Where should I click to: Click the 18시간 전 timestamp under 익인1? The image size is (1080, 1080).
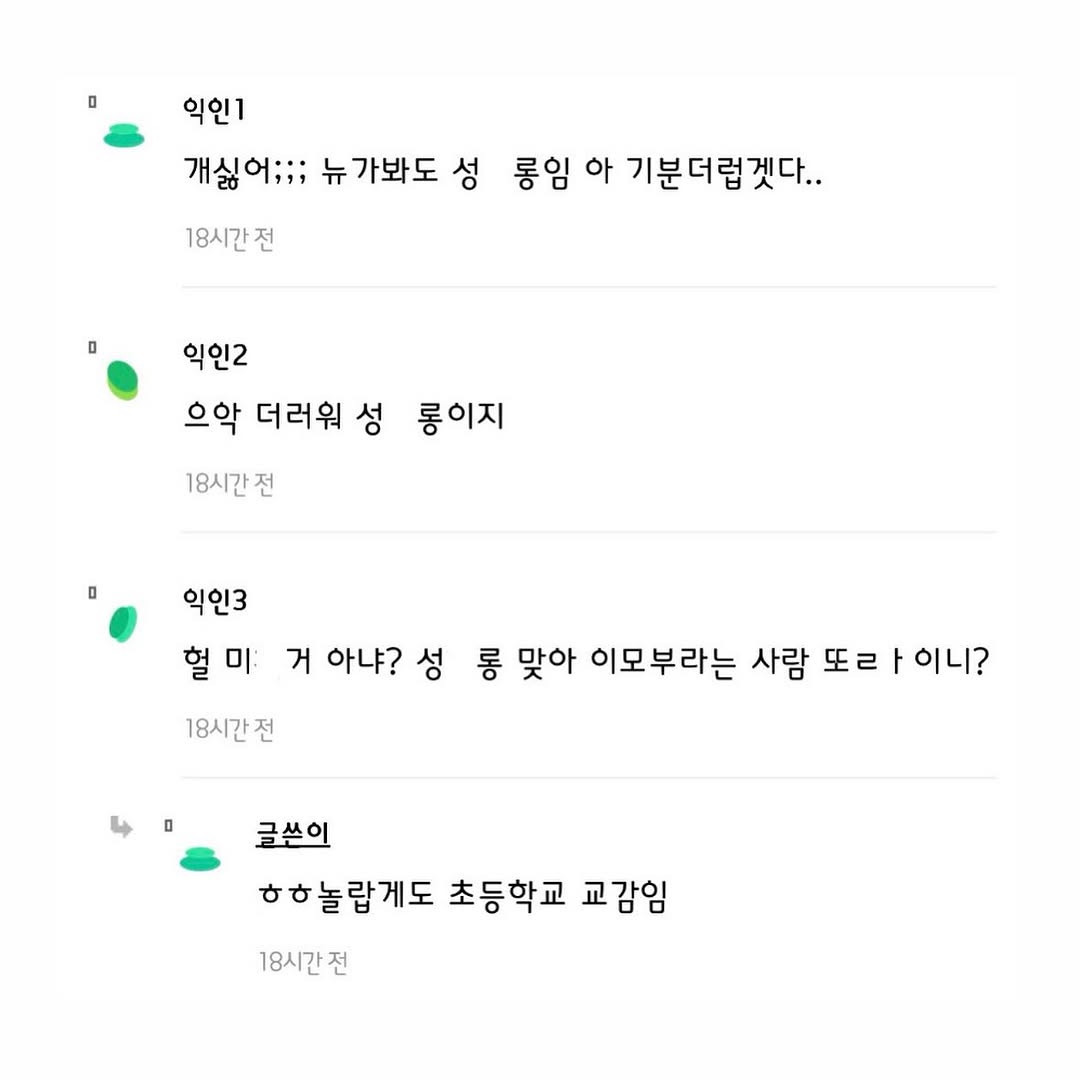tap(229, 239)
